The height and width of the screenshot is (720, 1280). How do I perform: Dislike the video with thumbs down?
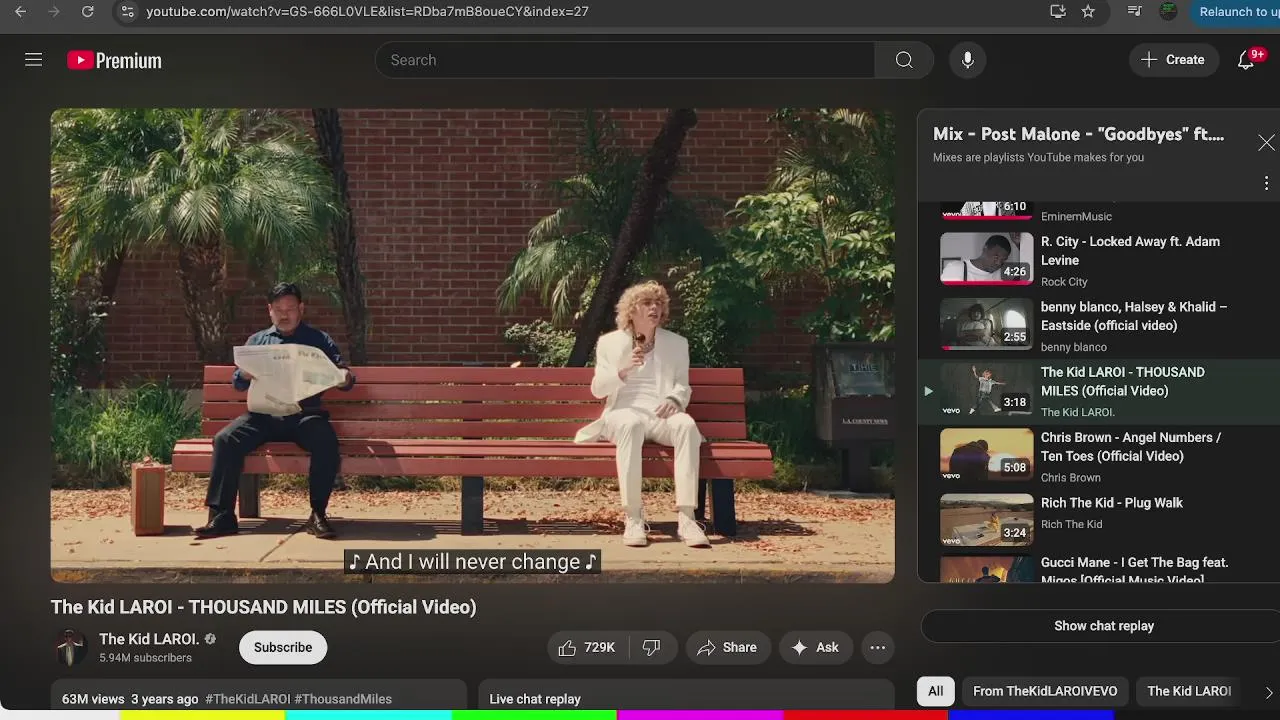point(652,648)
